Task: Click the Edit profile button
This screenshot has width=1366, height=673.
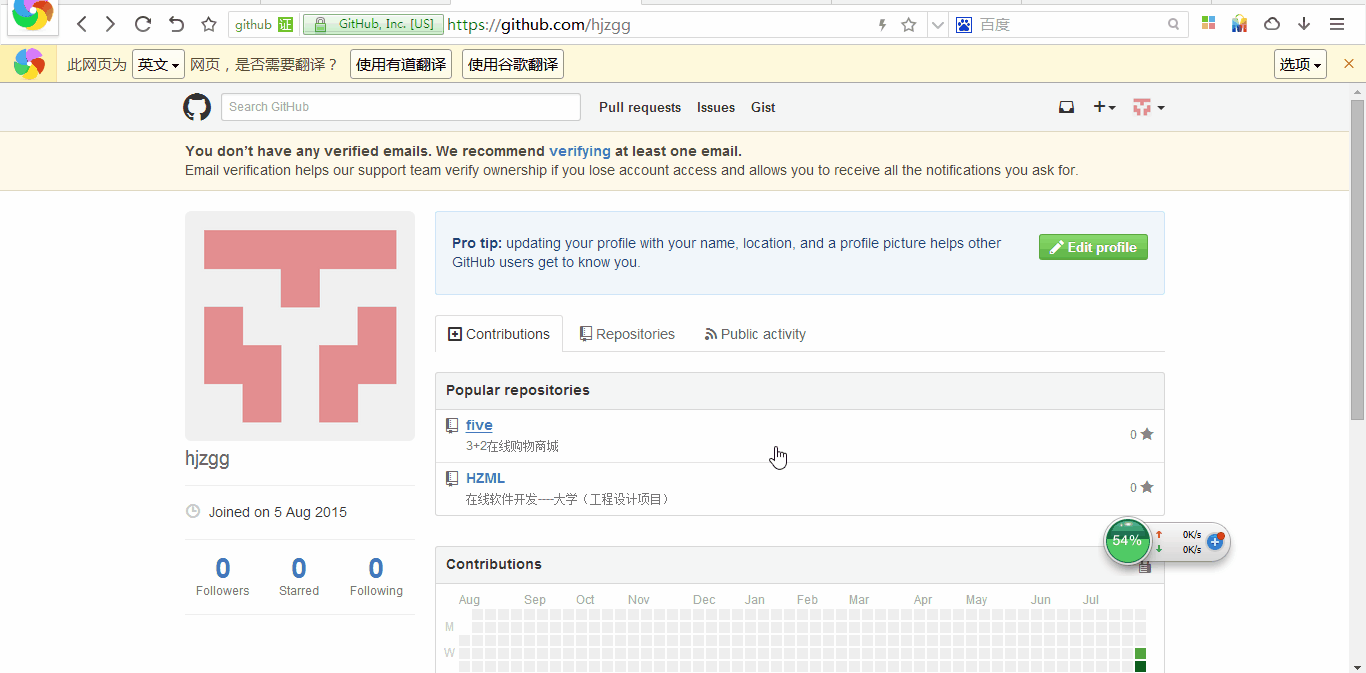Action: [x=1093, y=247]
